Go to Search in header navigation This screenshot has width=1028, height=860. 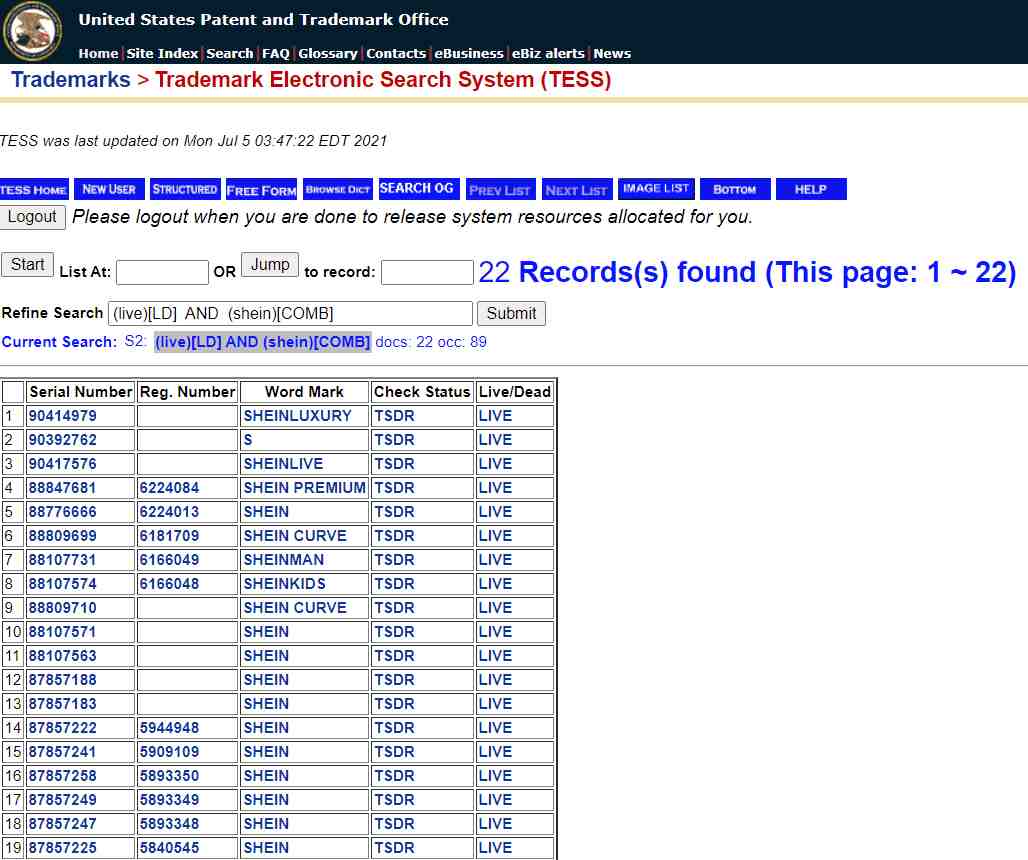pos(229,54)
